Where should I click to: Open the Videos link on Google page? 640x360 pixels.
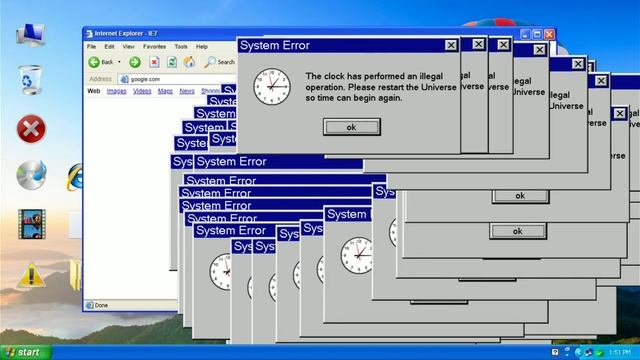142,91
